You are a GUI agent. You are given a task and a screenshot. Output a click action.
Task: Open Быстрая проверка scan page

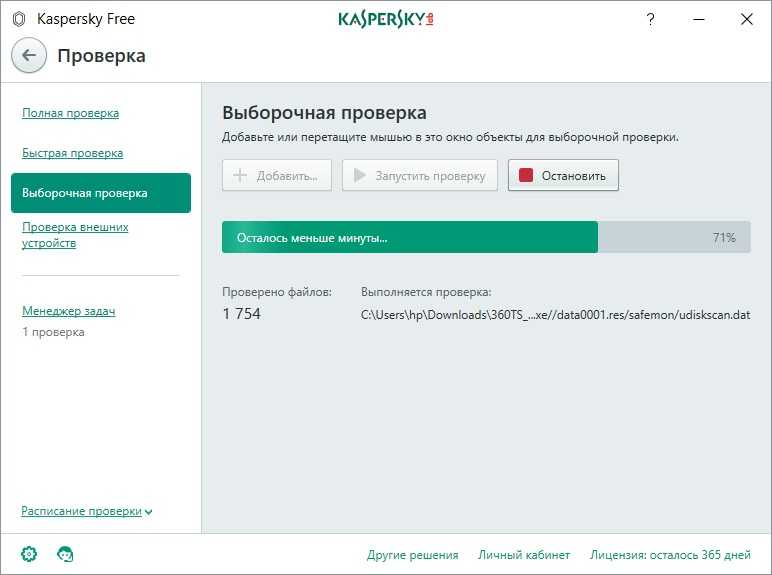point(72,153)
